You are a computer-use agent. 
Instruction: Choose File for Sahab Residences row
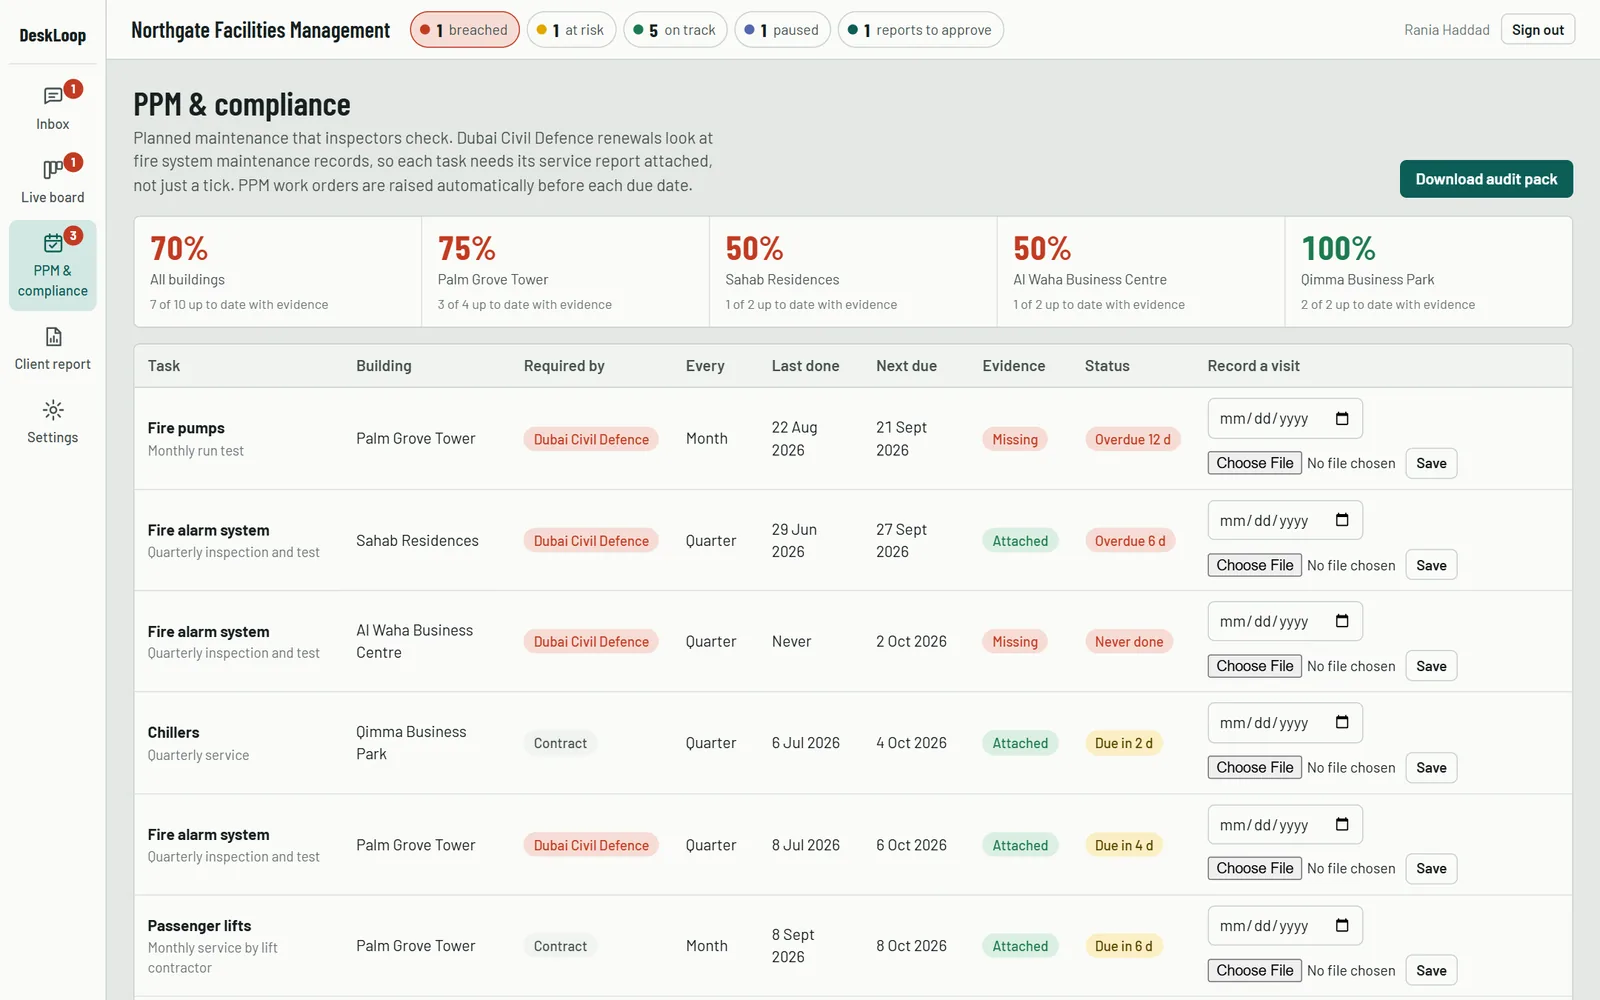point(1255,565)
